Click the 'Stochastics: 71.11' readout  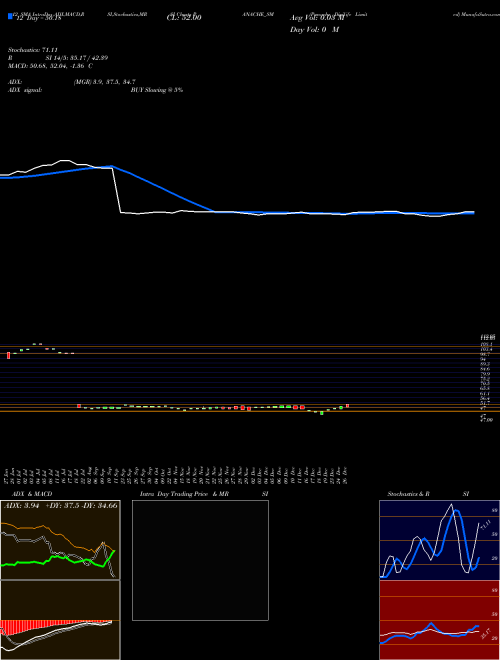[x=33, y=50]
